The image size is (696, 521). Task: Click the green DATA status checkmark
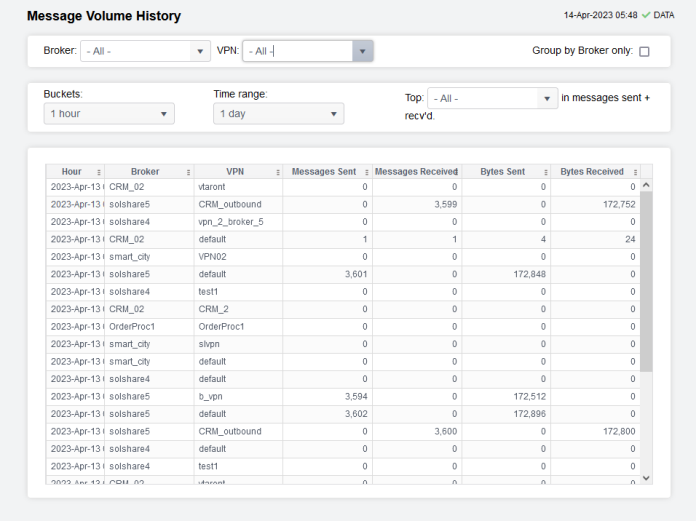646,15
